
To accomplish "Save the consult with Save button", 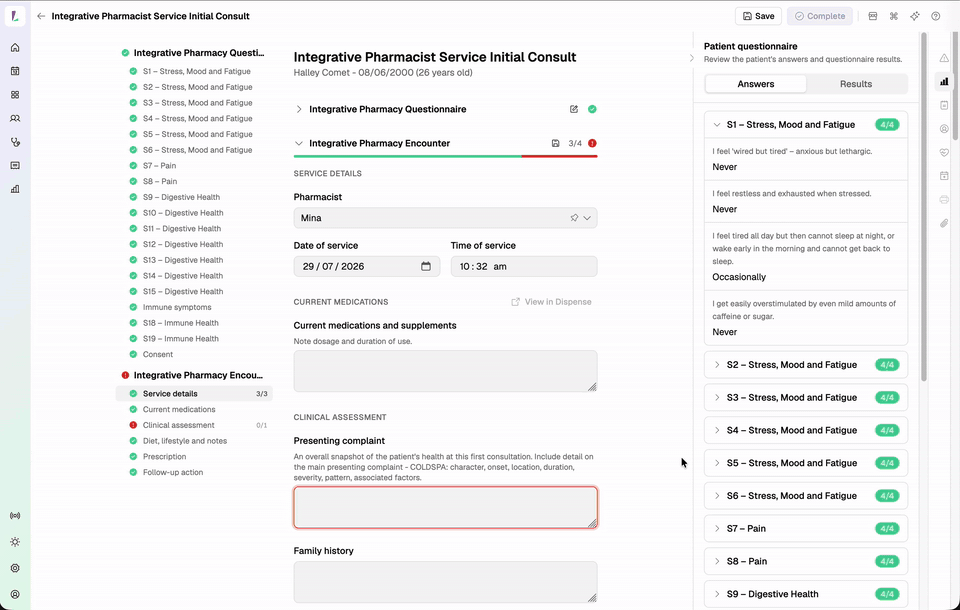I will (x=759, y=16).
